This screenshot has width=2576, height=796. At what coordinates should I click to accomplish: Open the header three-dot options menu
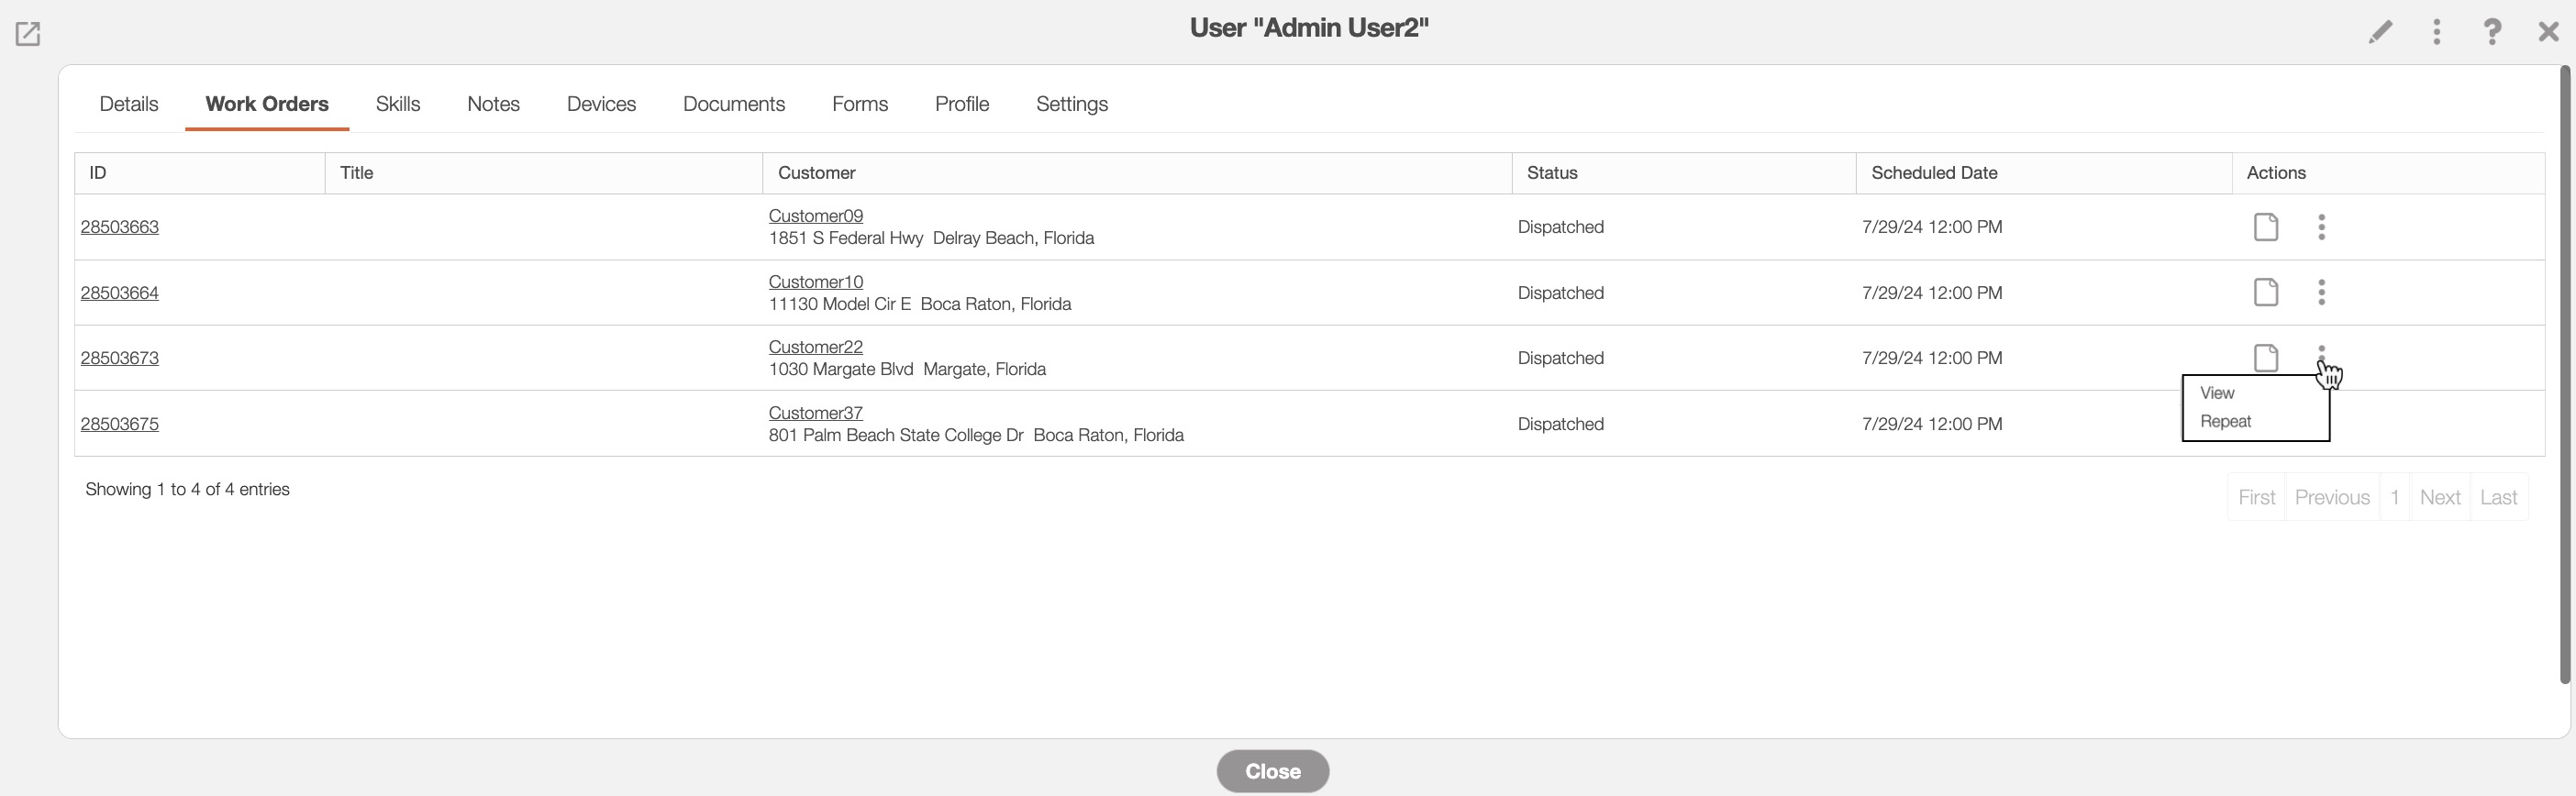(x=2436, y=32)
